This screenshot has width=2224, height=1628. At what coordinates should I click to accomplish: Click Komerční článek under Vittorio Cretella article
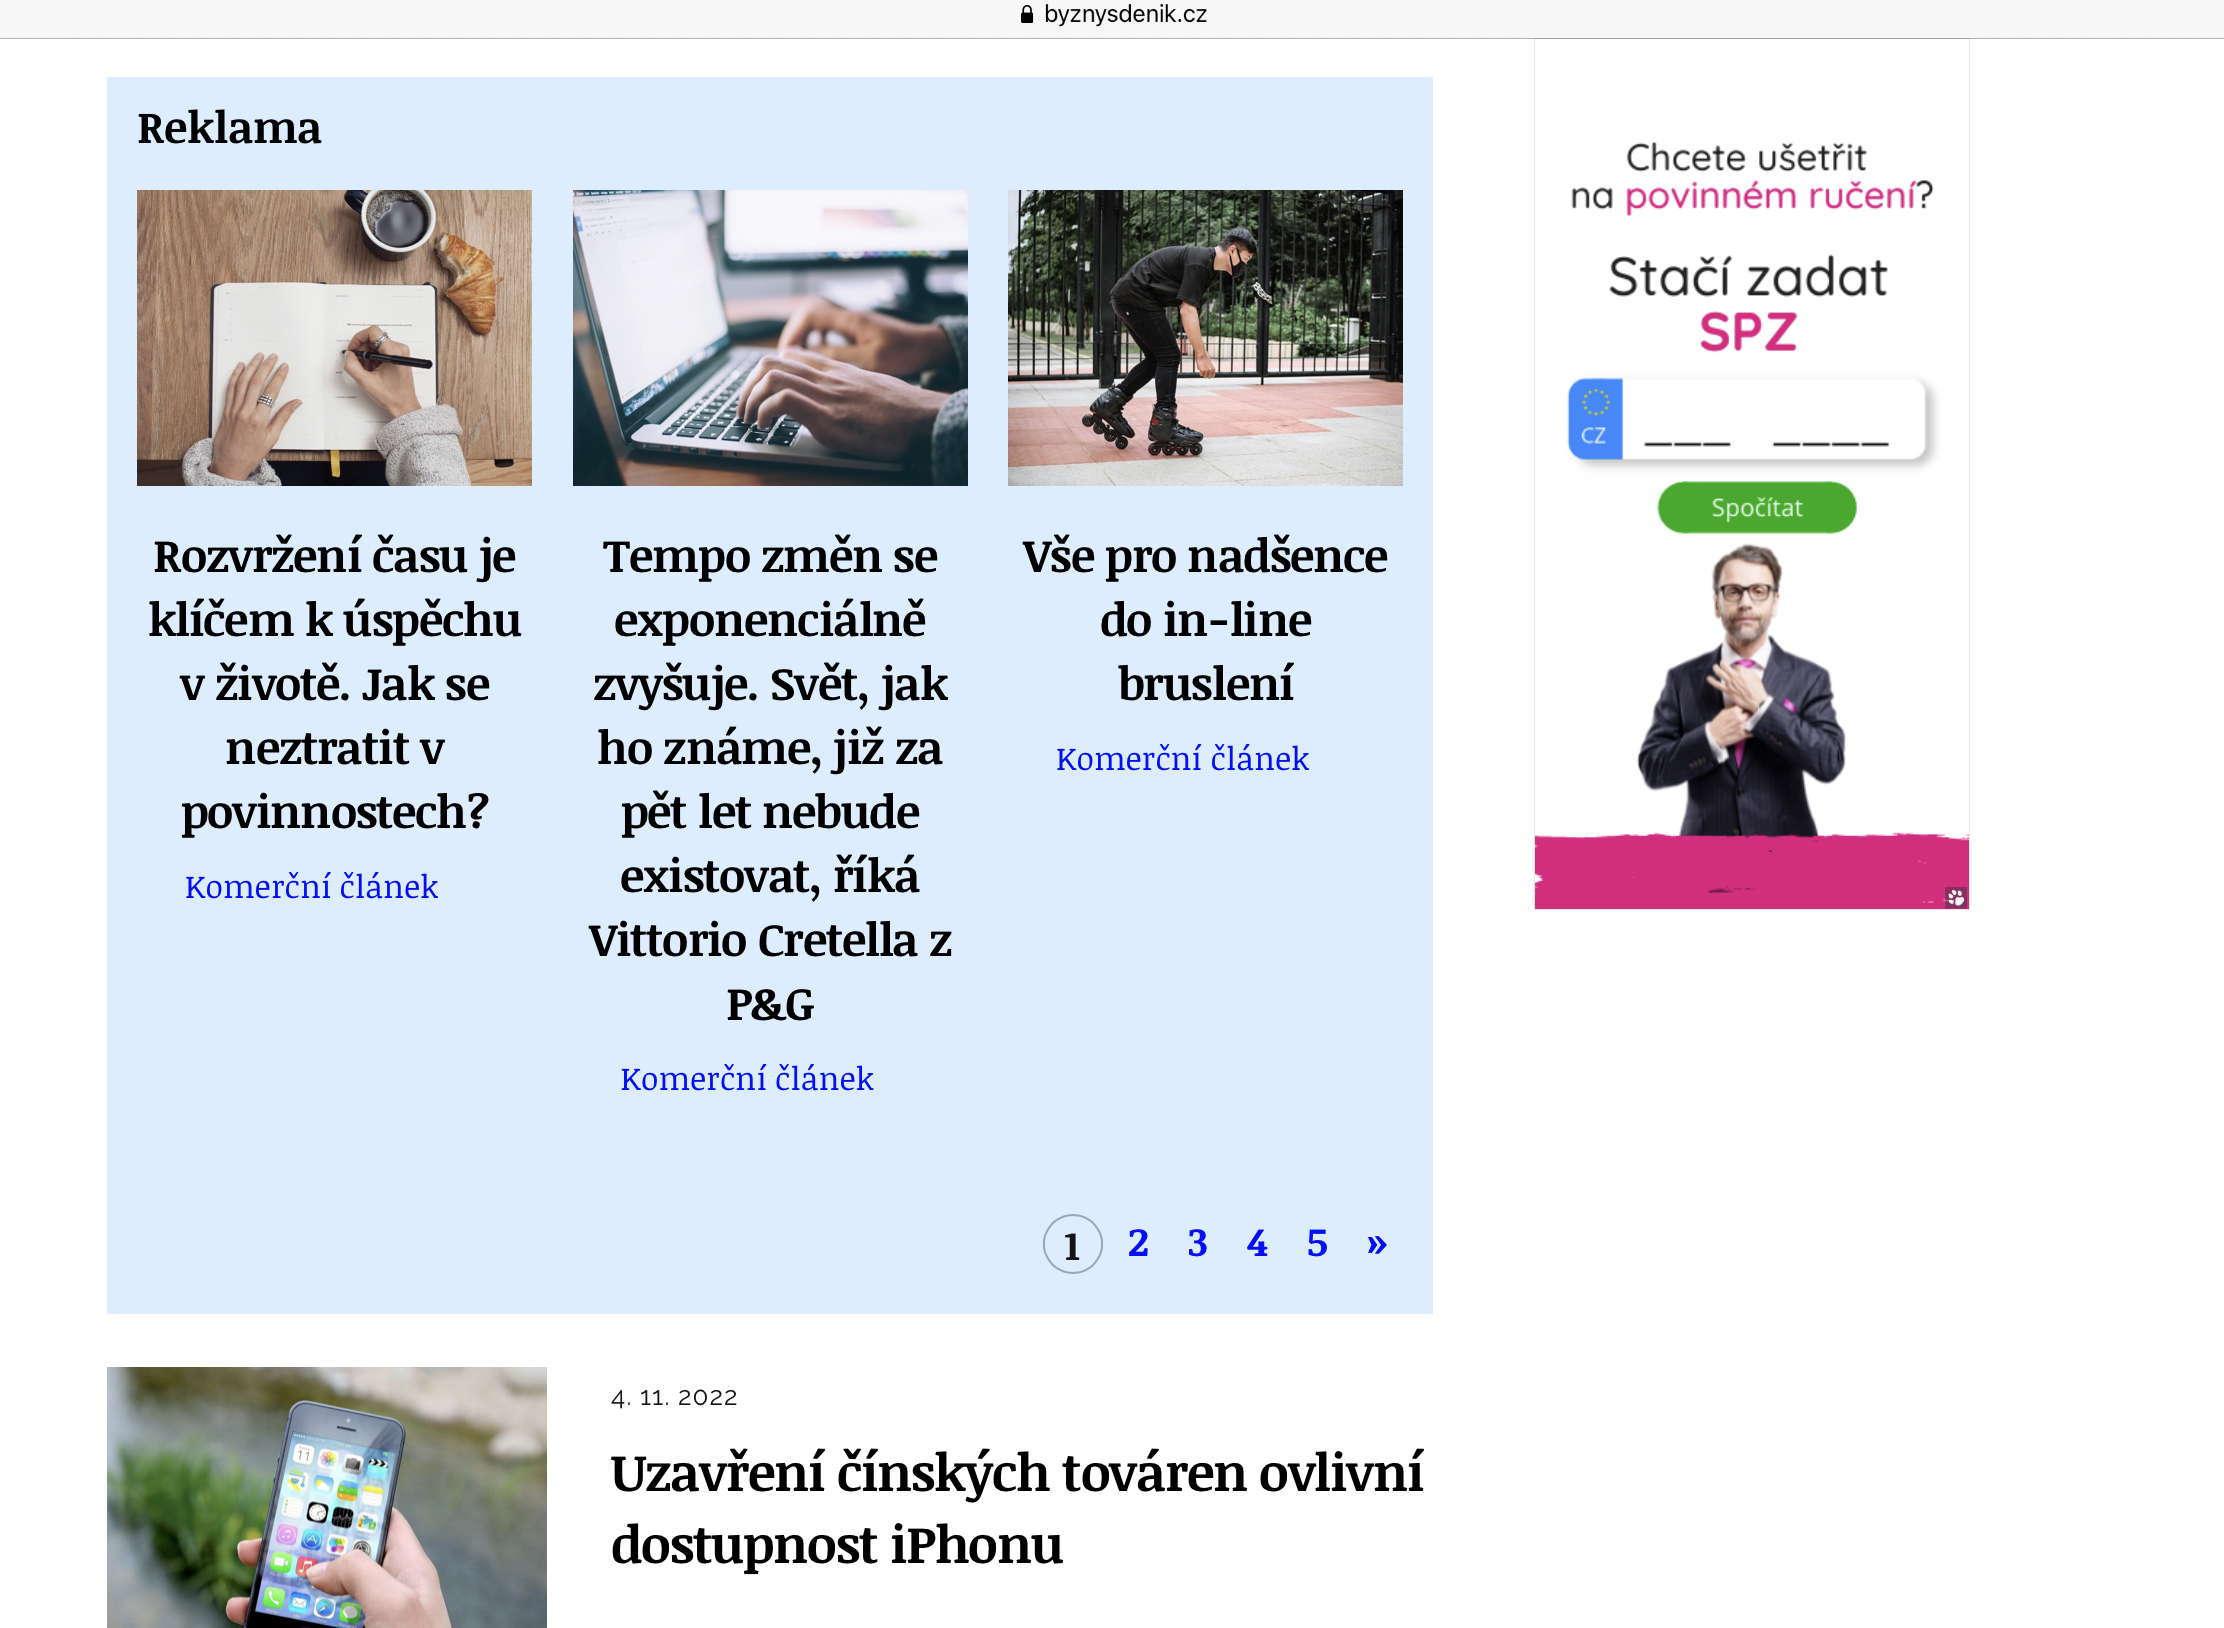click(747, 1079)
